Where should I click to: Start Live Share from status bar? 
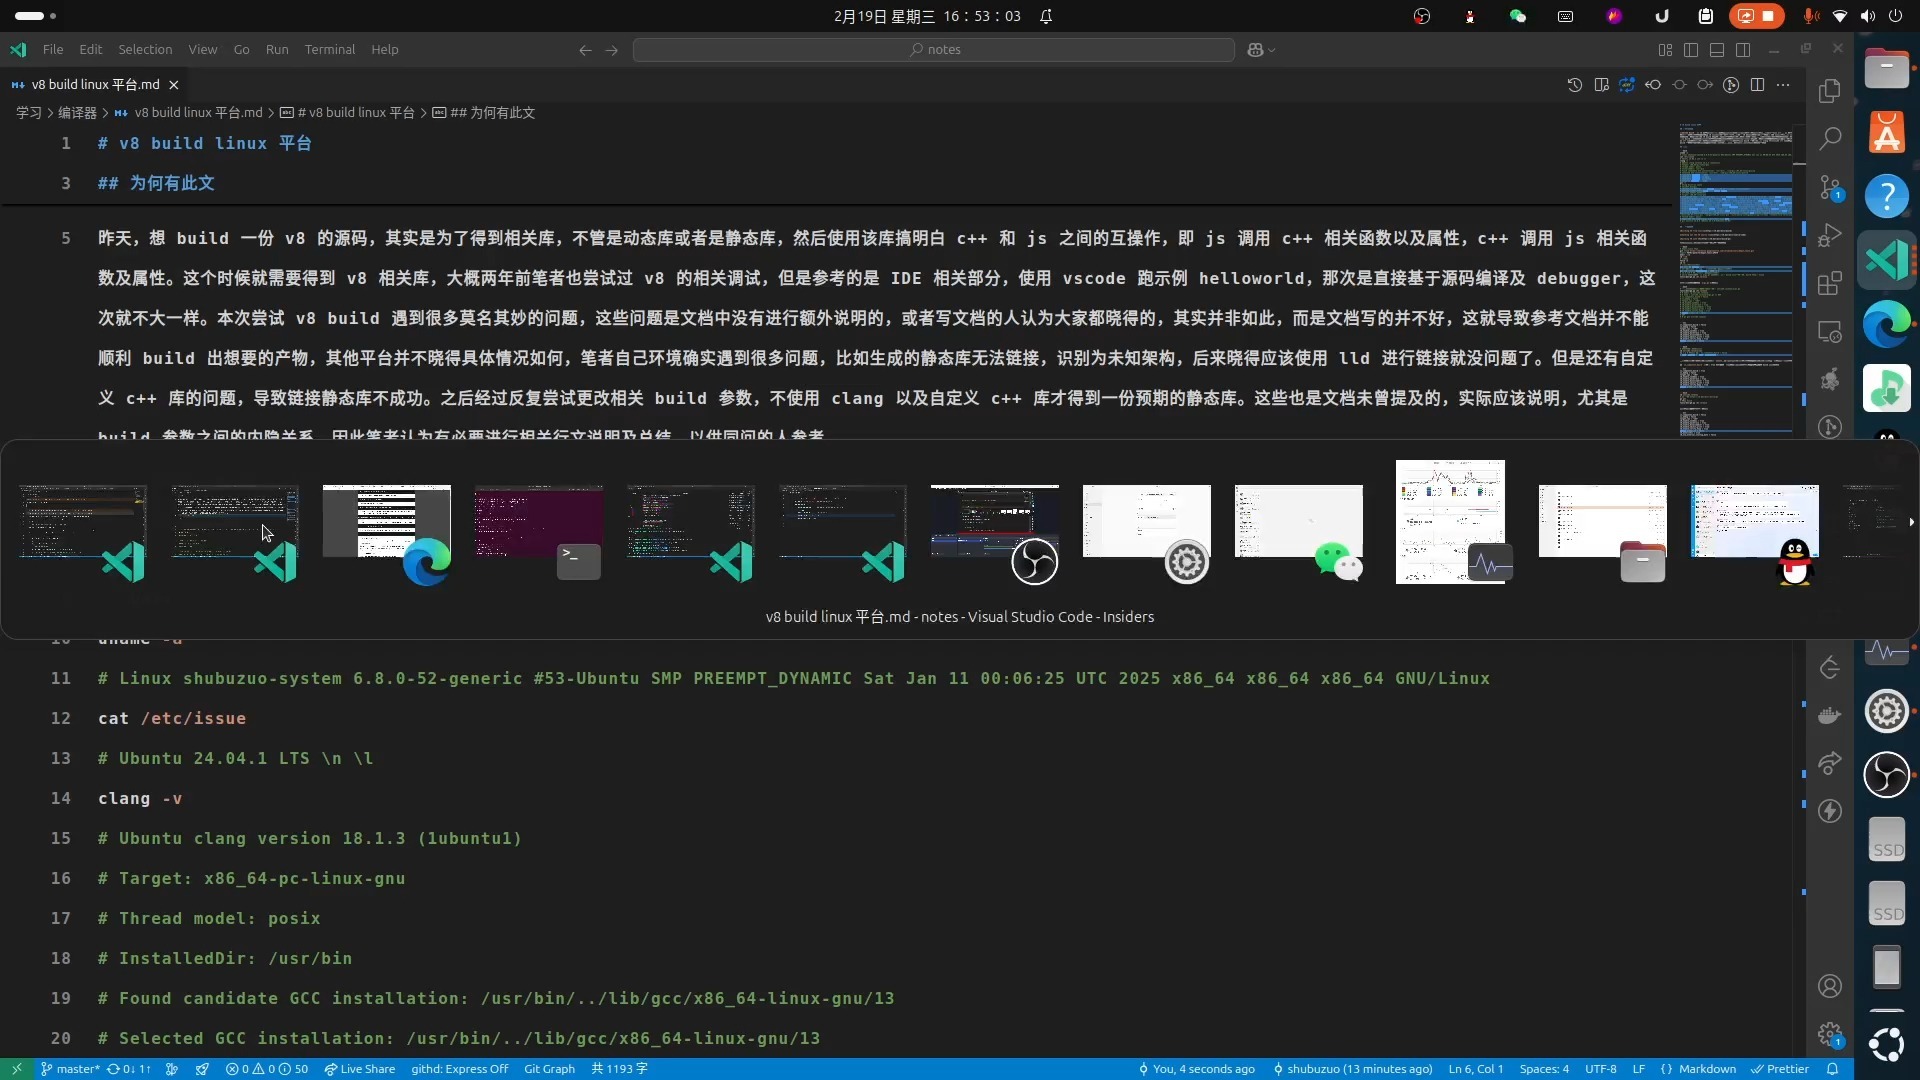tap(360, 1069)
